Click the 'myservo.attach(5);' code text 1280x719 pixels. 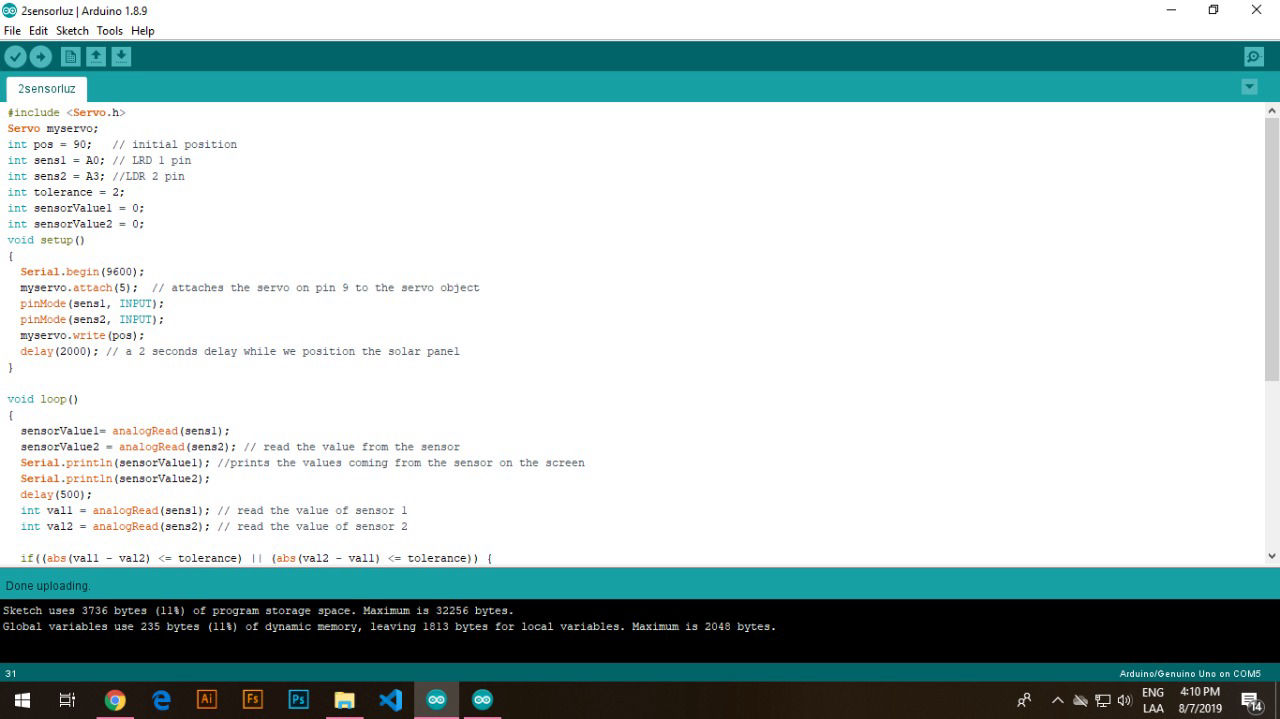79,287
